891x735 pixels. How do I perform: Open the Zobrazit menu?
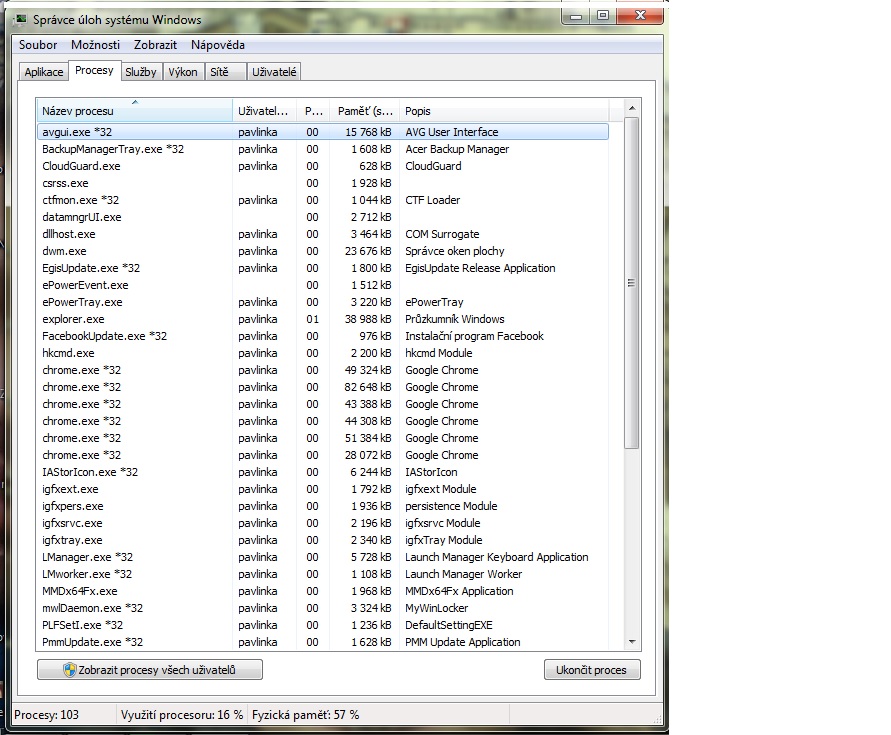point(155,45)
